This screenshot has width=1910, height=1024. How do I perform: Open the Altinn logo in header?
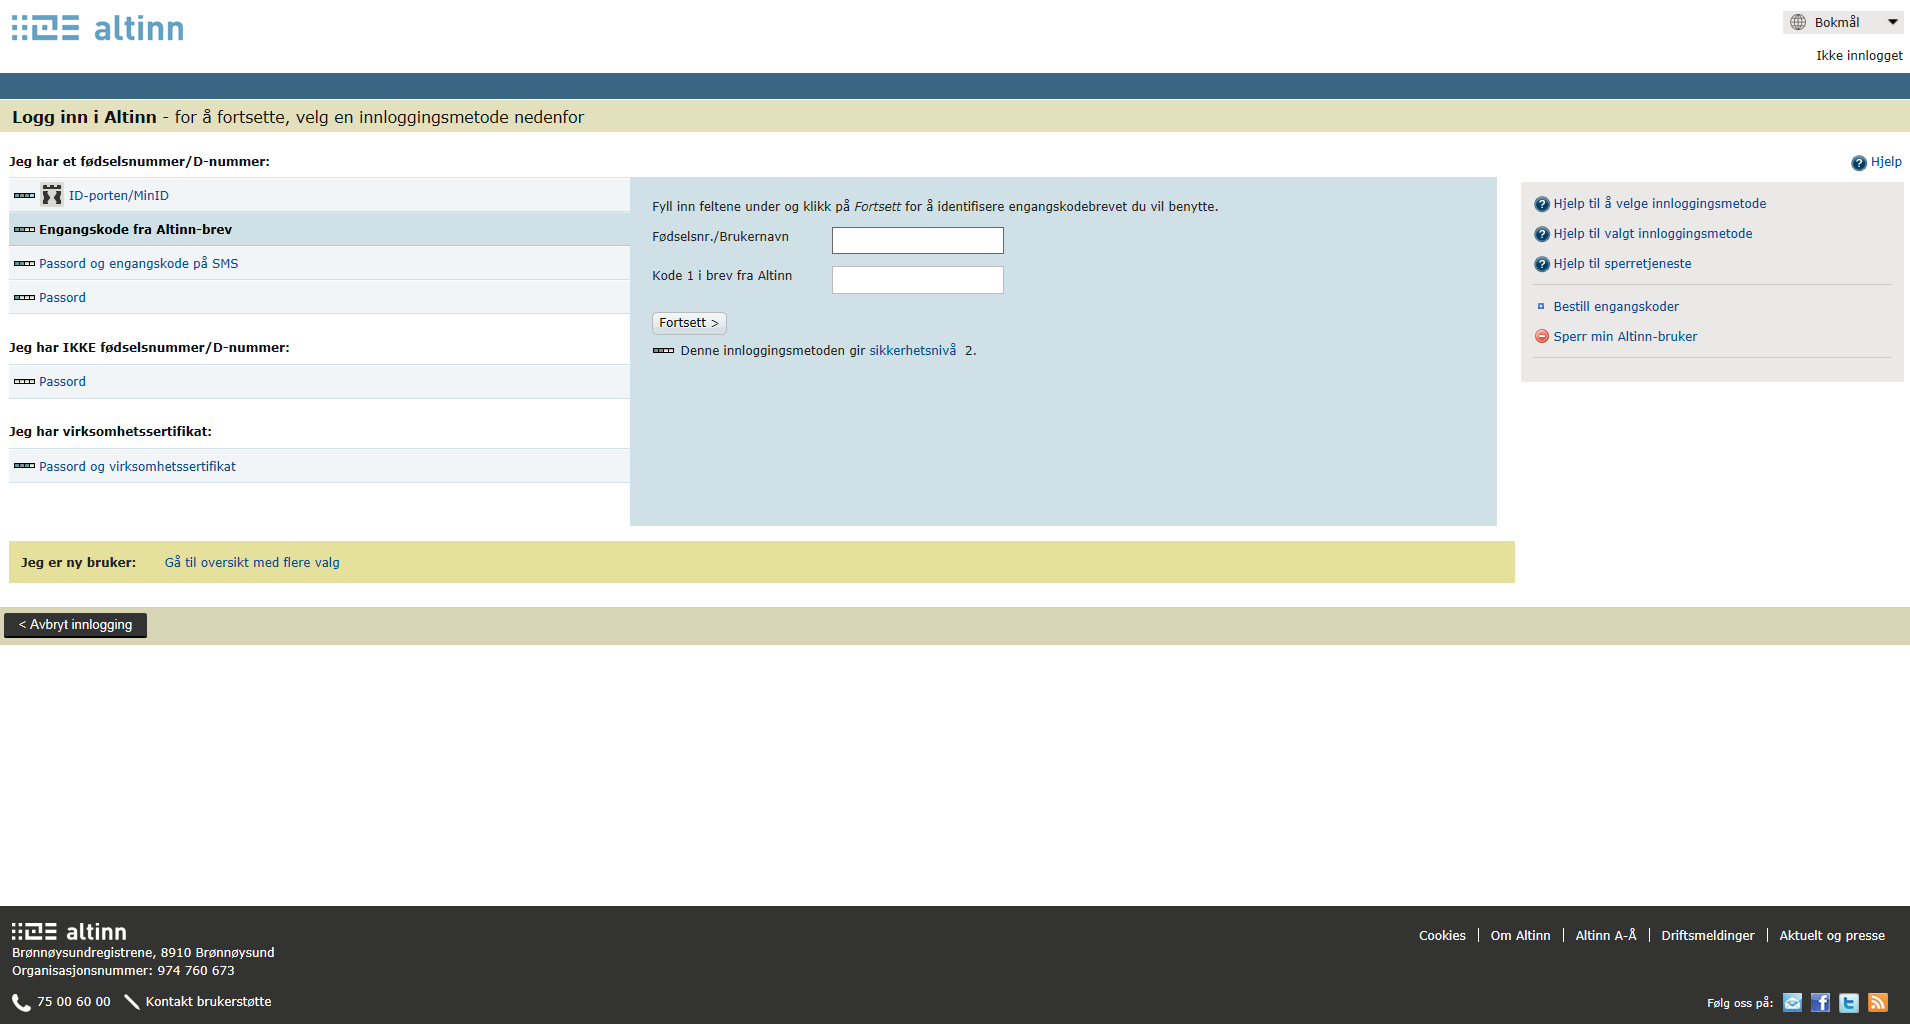[x=97, y=28]
